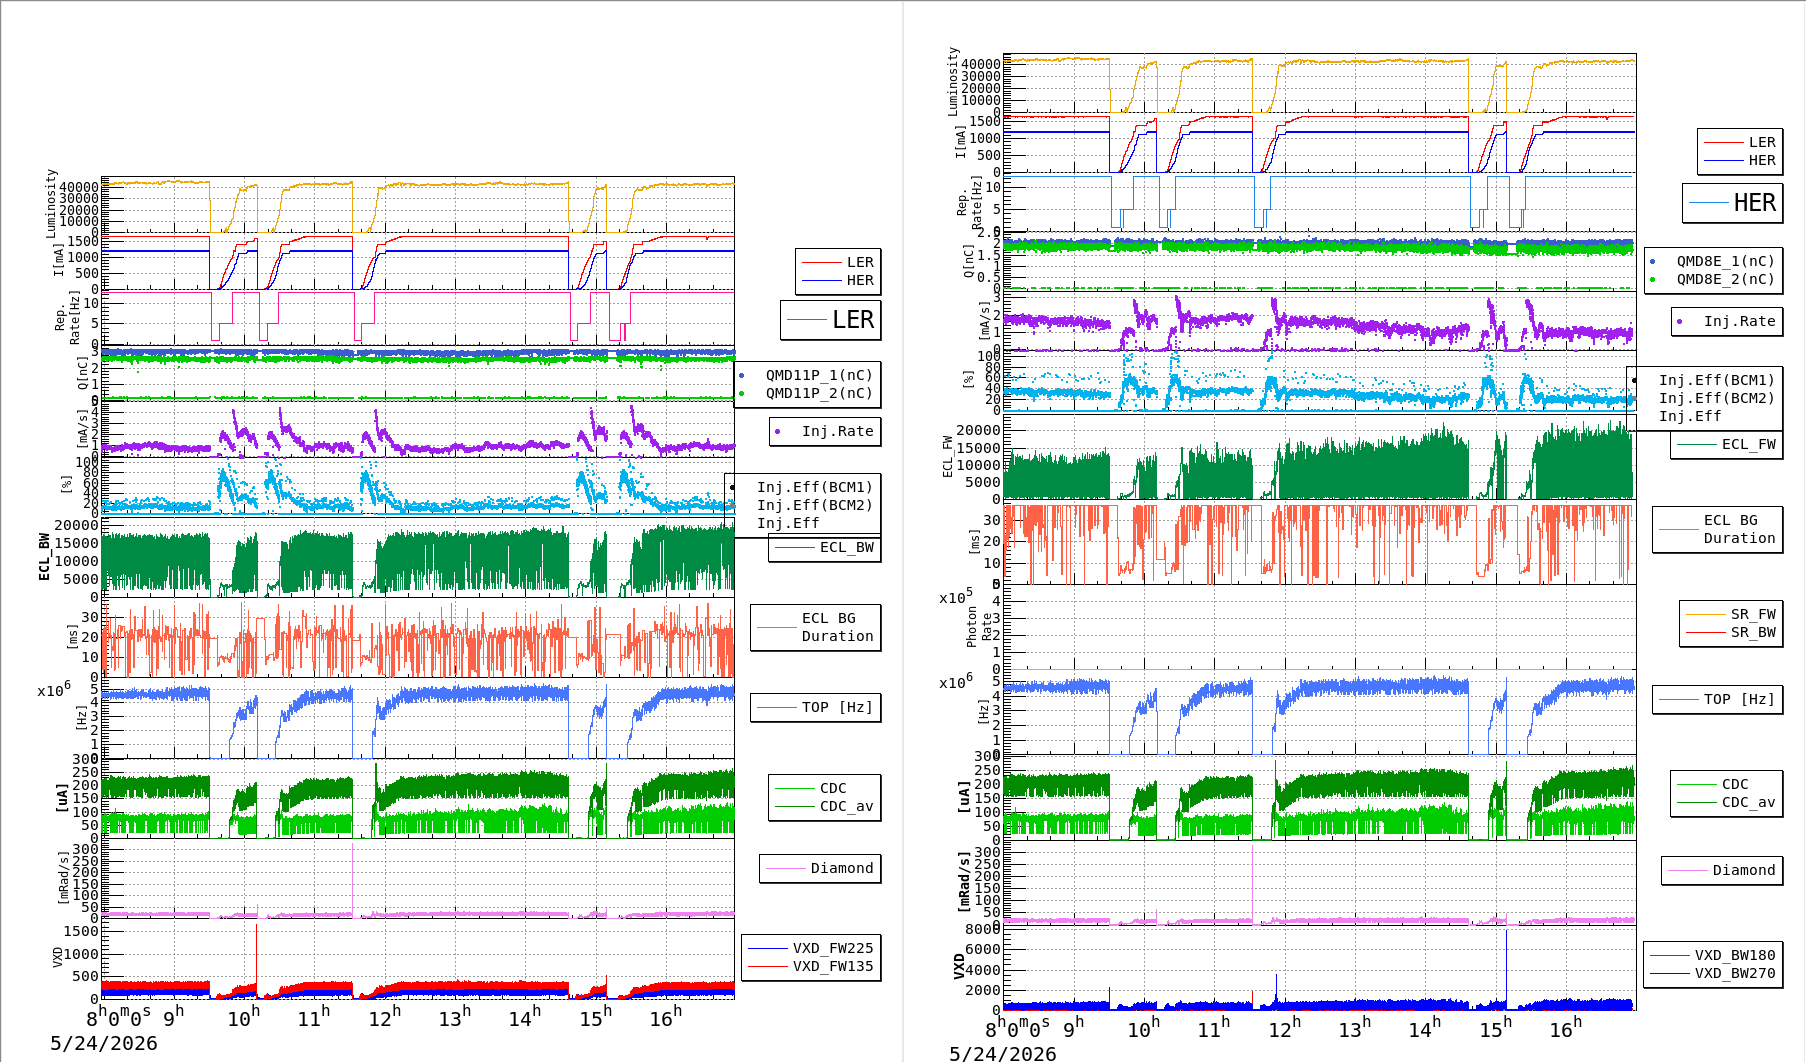Select CDC_av legend entry in the LER panel
This screenshot has width=1806, height=1062.
pyautogui.click(x=847, y=806)
